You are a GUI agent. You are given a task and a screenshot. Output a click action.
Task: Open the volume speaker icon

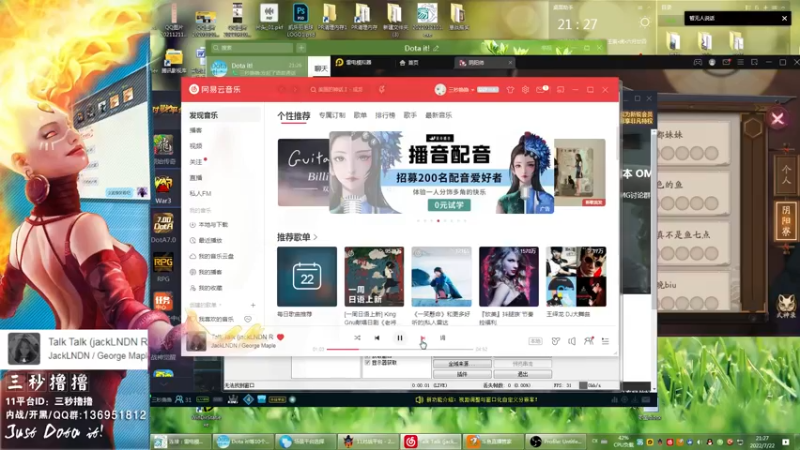[x=572, y=341]
